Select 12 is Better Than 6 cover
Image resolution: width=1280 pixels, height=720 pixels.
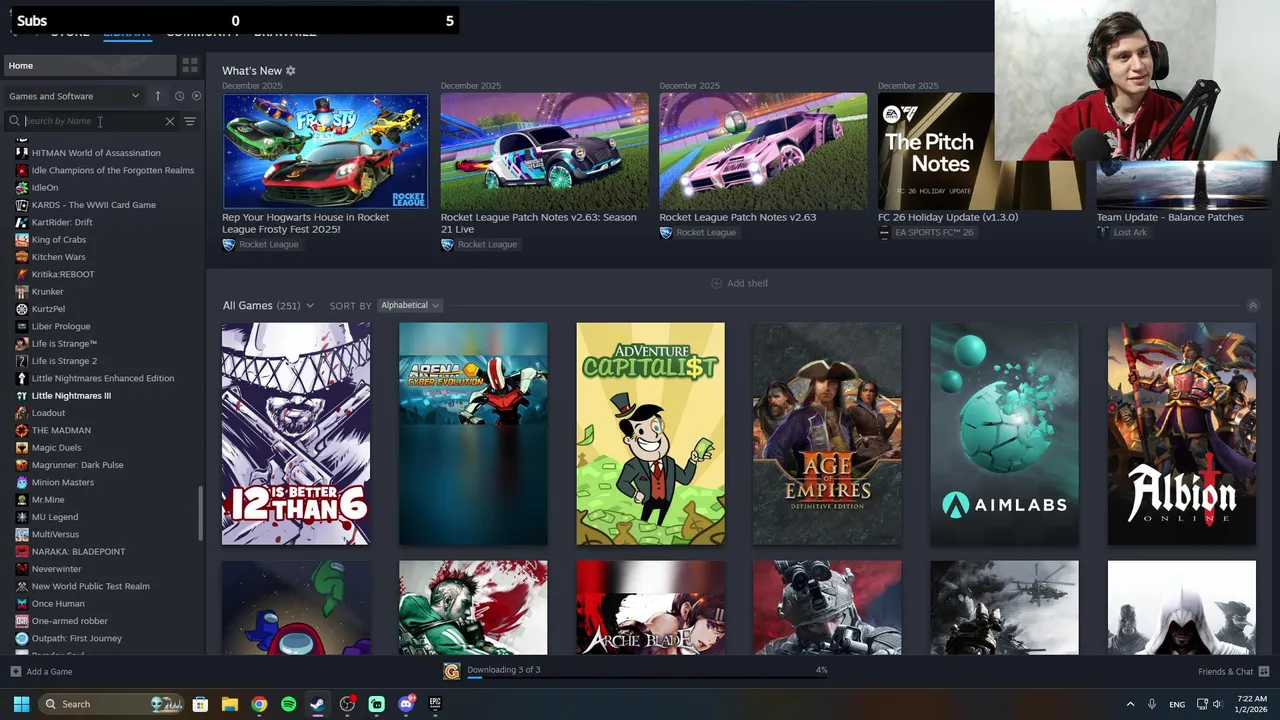click(x=296, y=434)
